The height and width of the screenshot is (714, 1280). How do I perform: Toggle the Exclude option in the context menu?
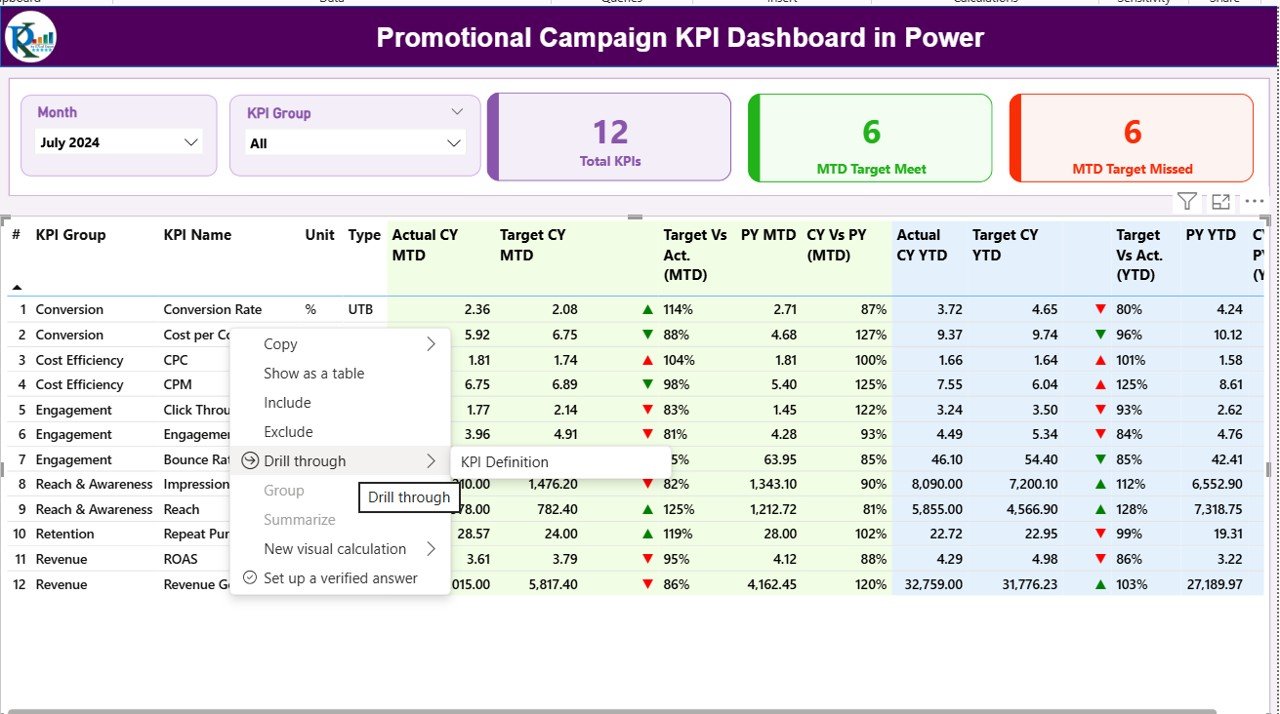coord(287,431)
